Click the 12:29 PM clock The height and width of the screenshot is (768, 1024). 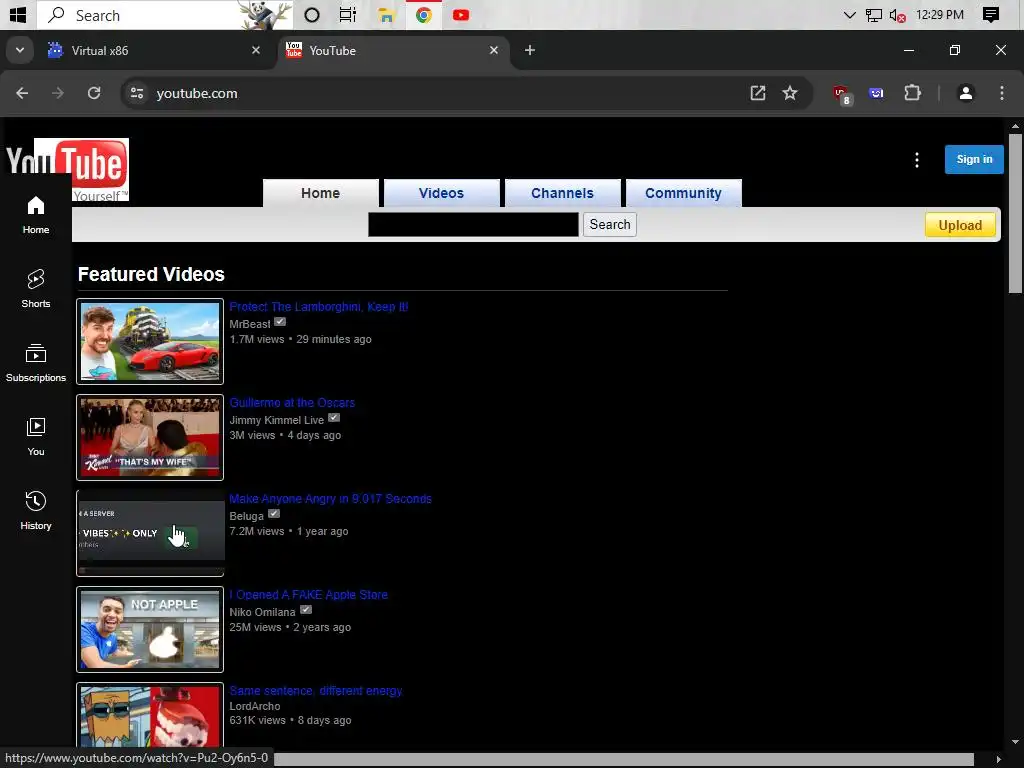point(940,15)
